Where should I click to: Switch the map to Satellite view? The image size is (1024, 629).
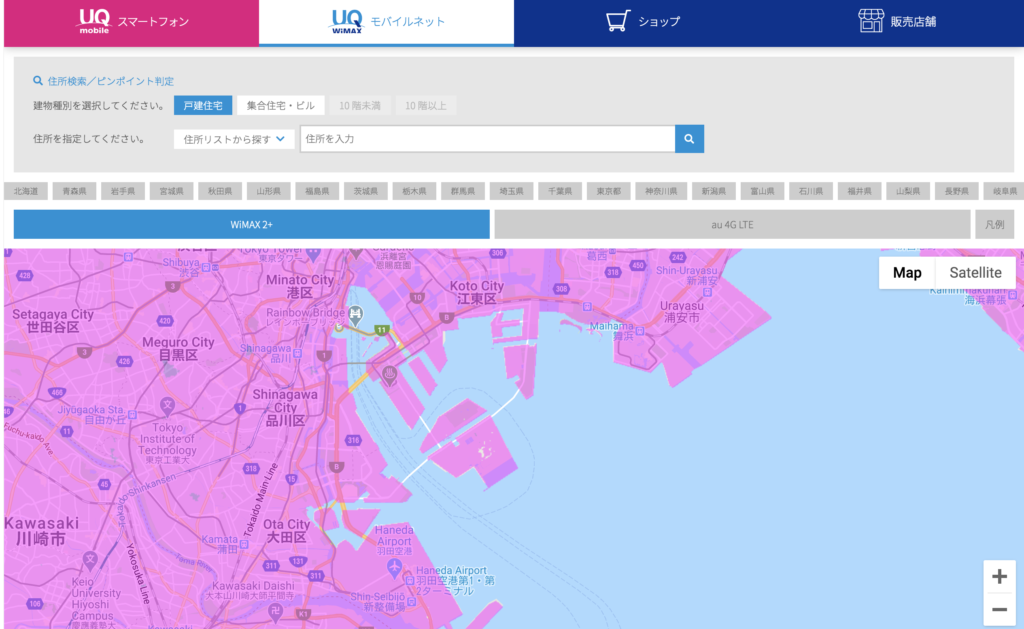975,272
